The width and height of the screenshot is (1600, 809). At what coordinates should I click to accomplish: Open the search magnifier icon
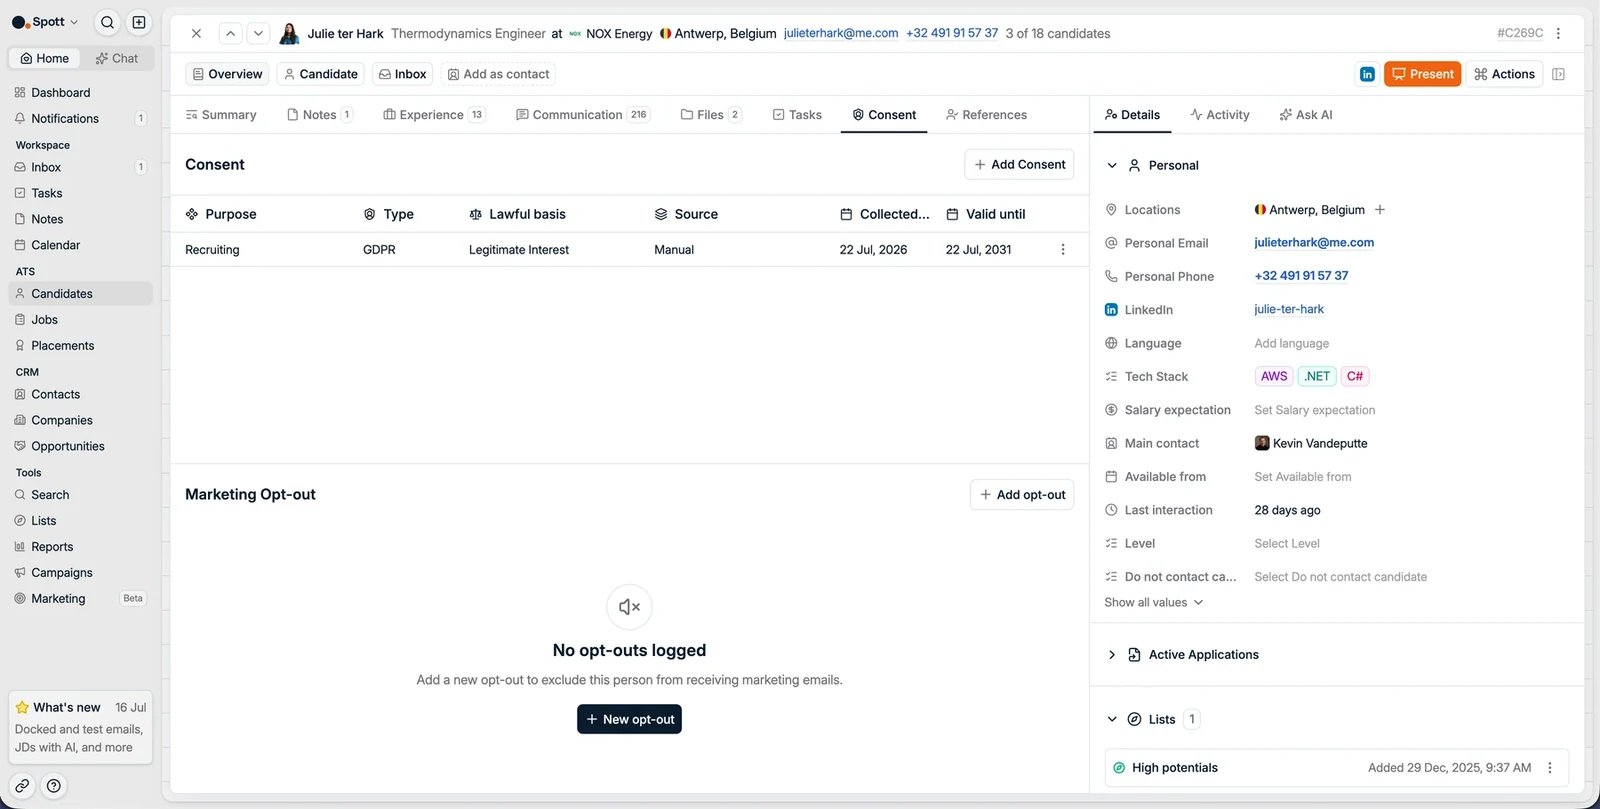(x=107, y=22)
